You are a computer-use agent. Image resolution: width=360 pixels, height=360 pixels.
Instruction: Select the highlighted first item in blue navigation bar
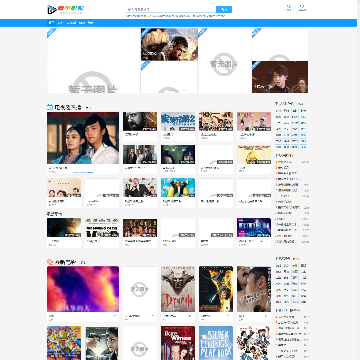click(52, 23)
